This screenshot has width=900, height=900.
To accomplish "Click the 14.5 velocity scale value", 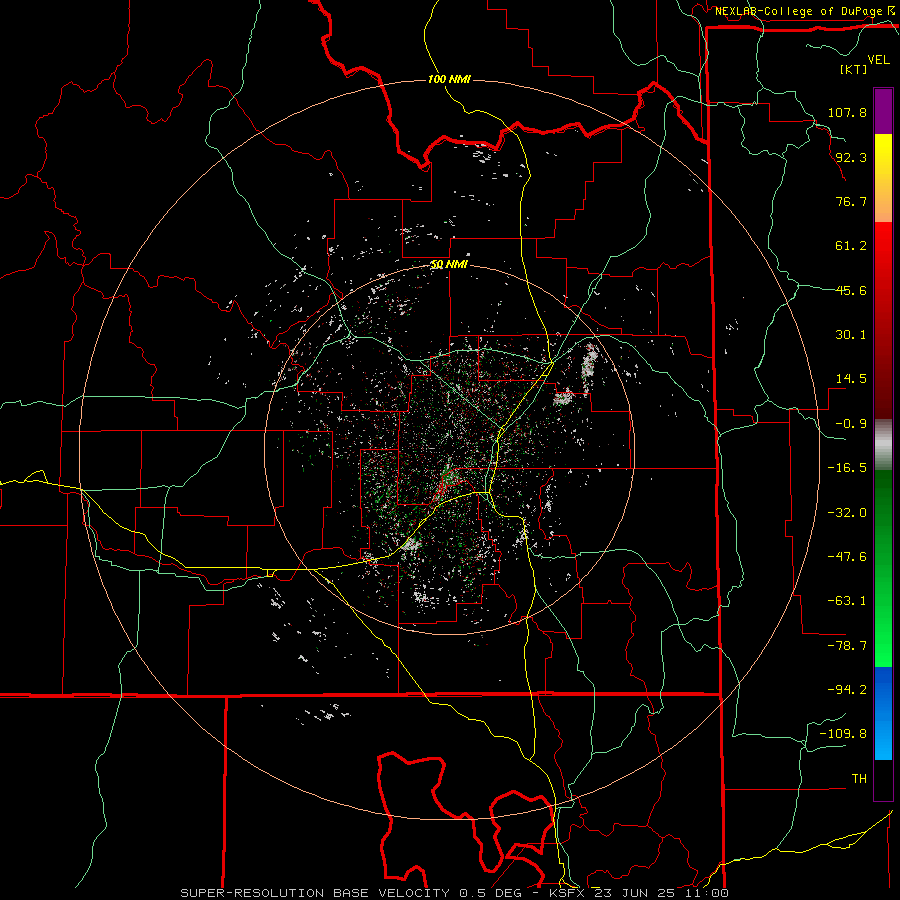I will [851, 379].
